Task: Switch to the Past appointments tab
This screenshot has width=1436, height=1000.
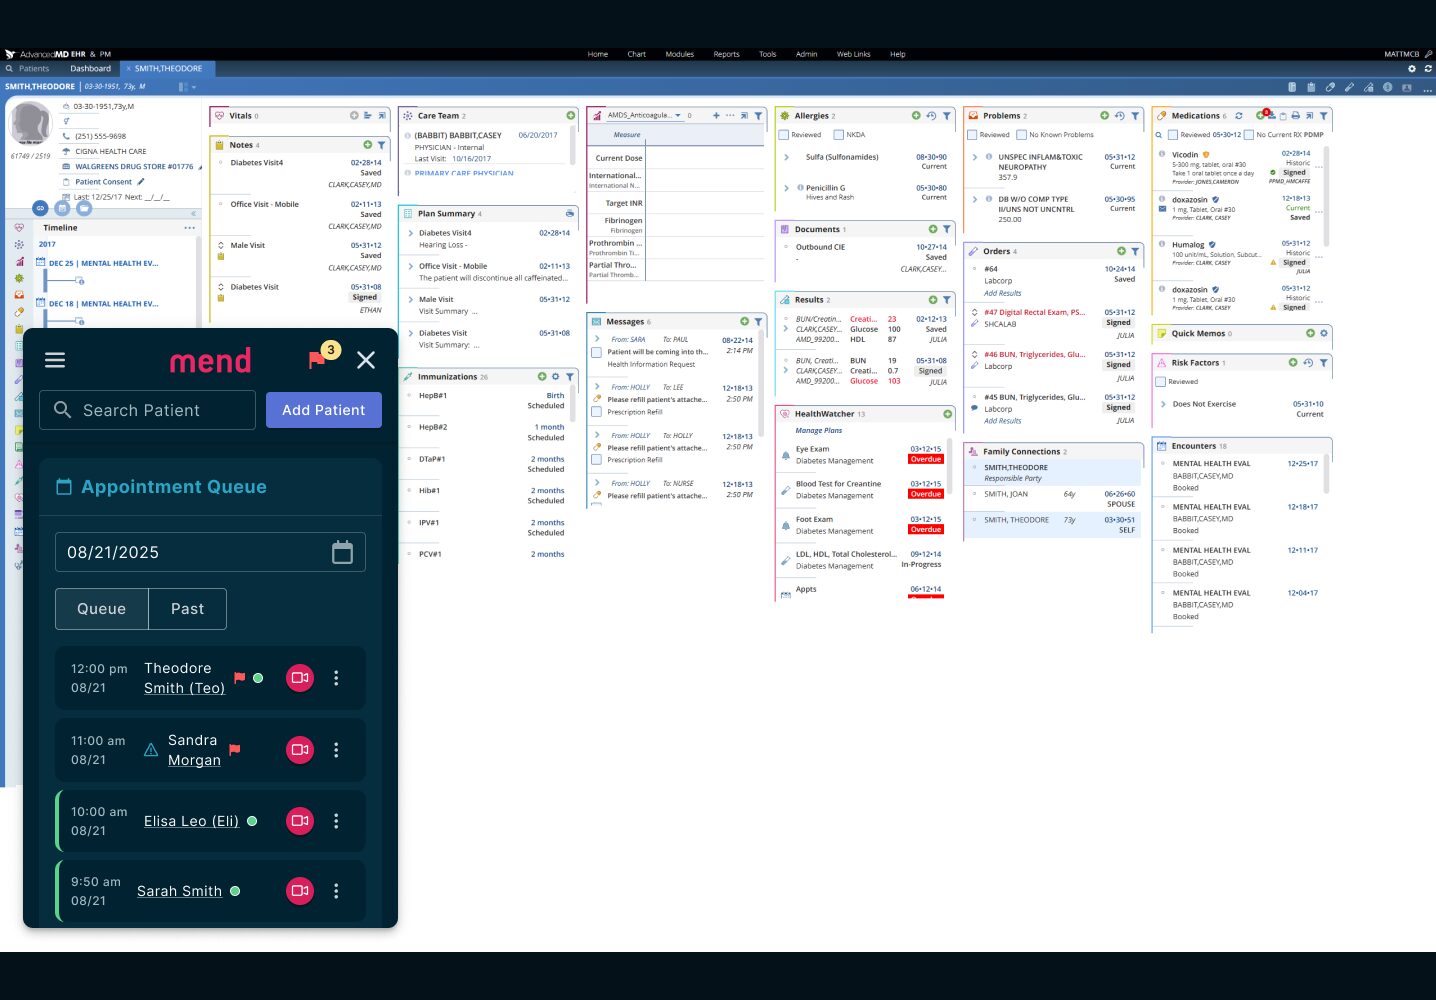Action: tap(187, 609)
